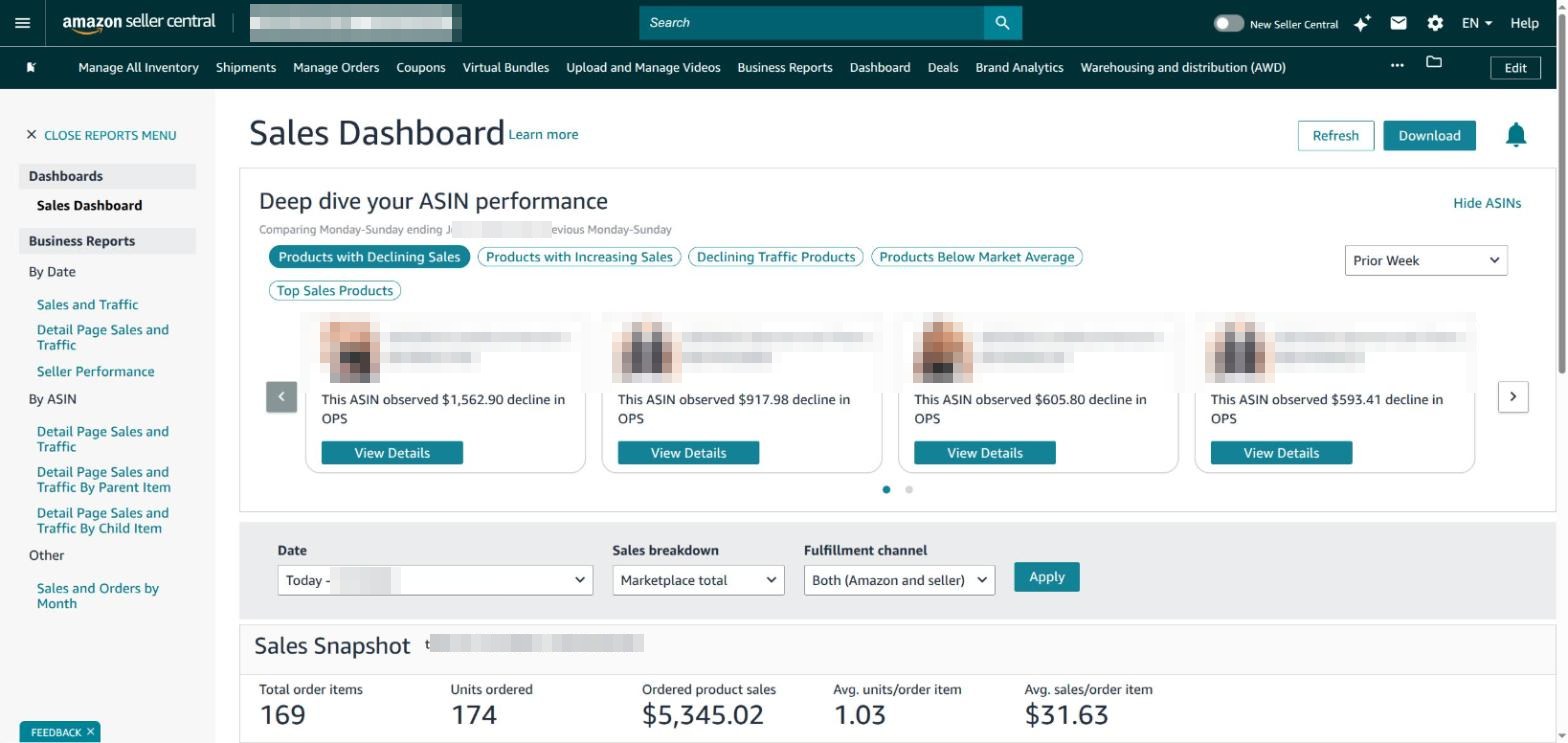Click the Edit bookmarks button

[x=1515, y=67]
